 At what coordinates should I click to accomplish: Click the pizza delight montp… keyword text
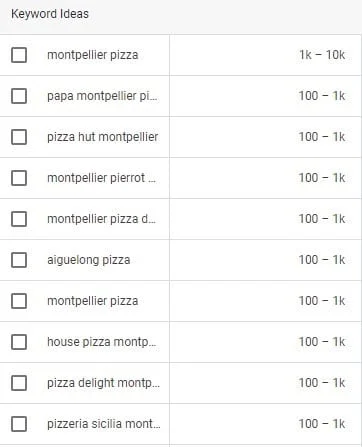coord(103,383)
